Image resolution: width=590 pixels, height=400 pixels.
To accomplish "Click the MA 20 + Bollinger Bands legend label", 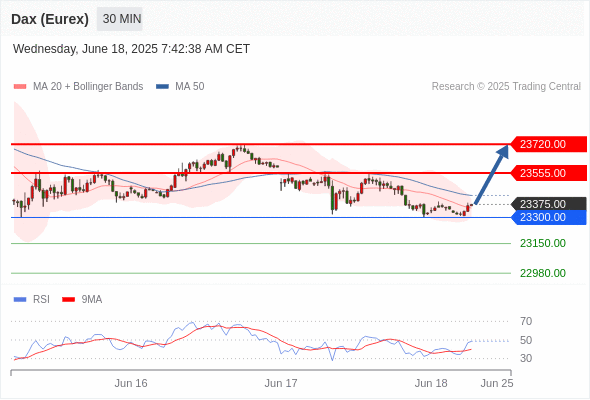I will click(x=88, y=87).
